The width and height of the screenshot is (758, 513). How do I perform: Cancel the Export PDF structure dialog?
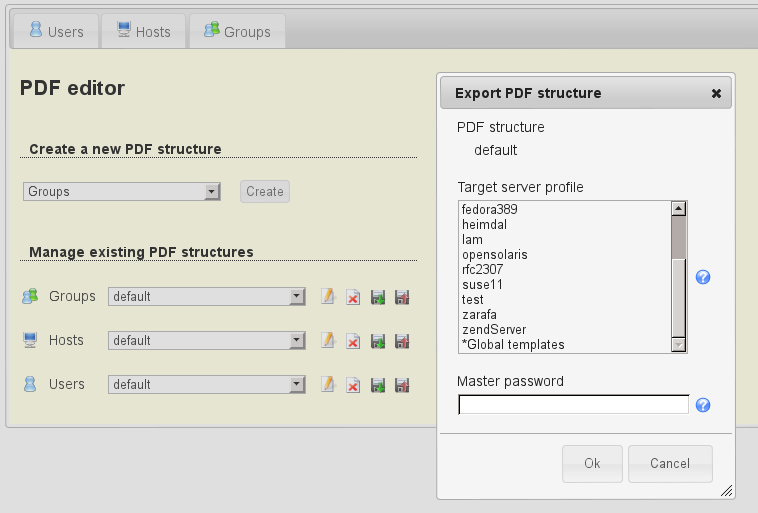(x=670, y=464)
